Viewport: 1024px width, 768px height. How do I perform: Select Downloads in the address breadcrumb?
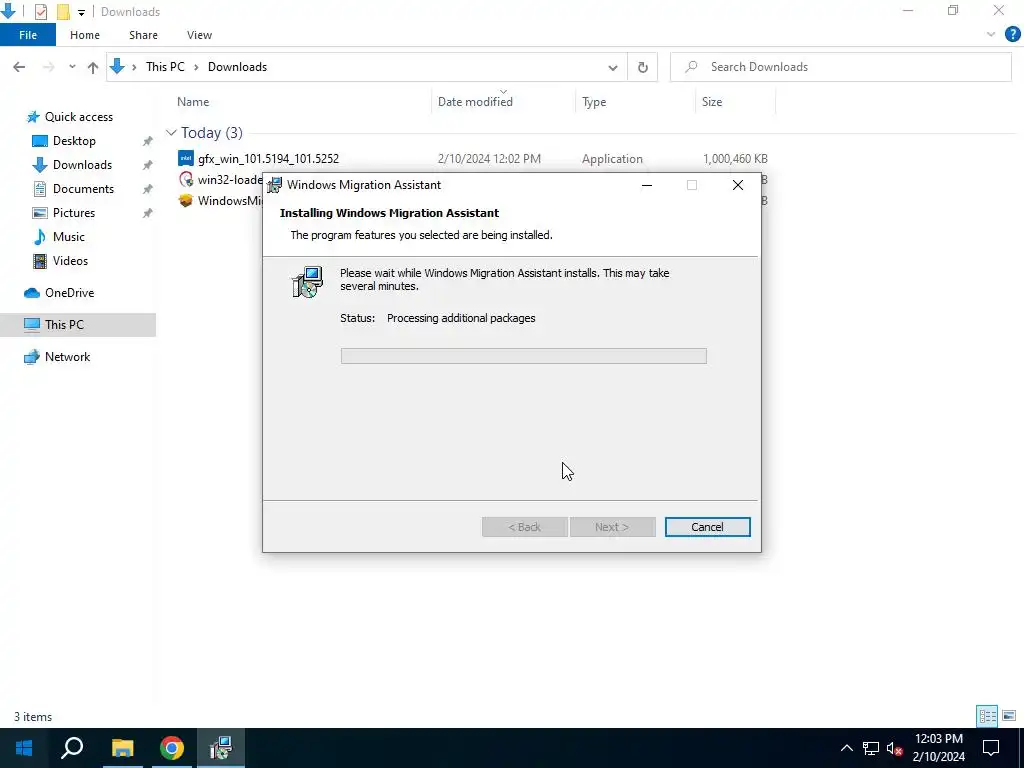pos(237,67)
